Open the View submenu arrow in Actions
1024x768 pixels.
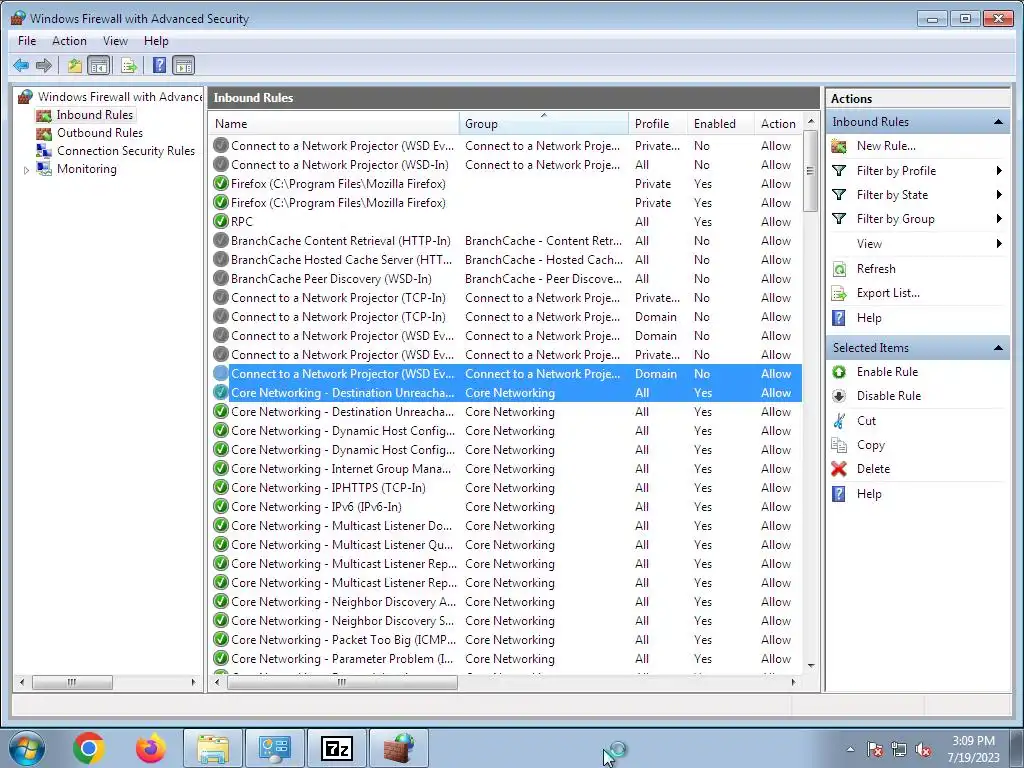pyautogui.click(x=999, y=244)
